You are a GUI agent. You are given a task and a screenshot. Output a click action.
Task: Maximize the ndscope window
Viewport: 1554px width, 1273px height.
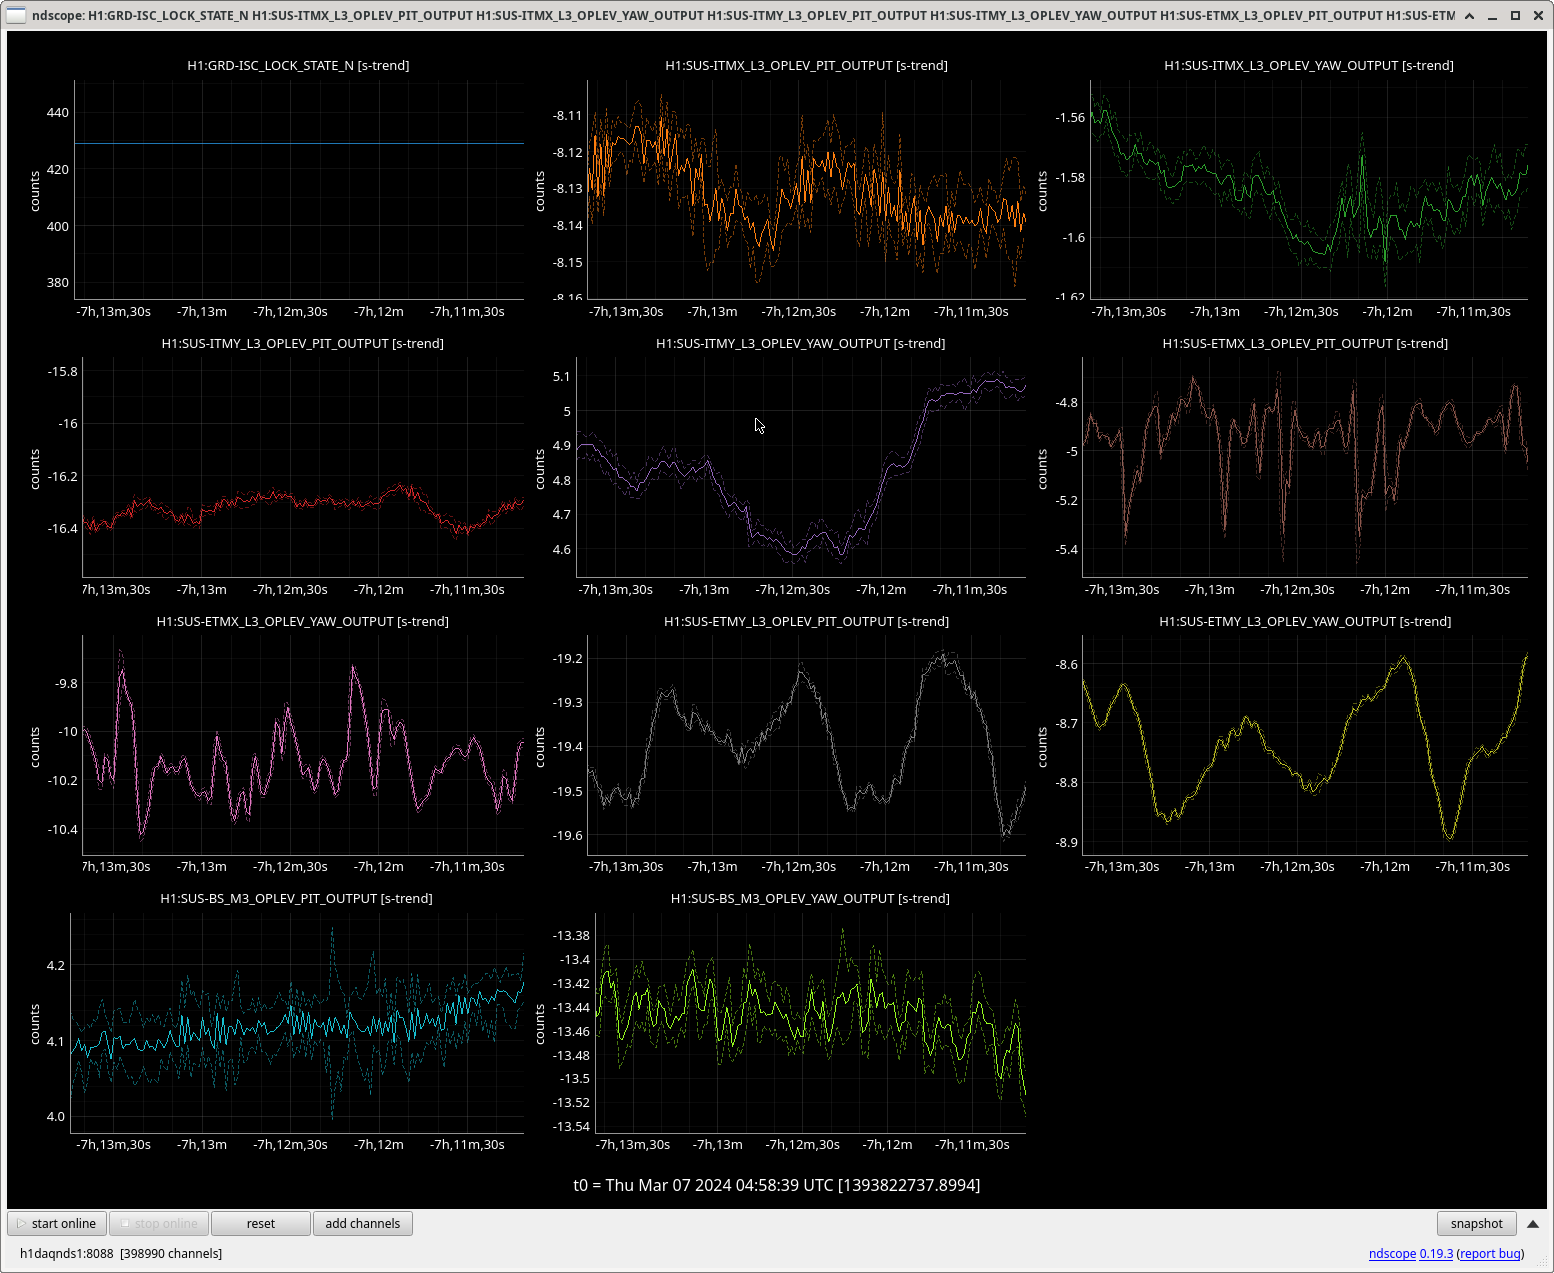click(x=1515, y=15)
